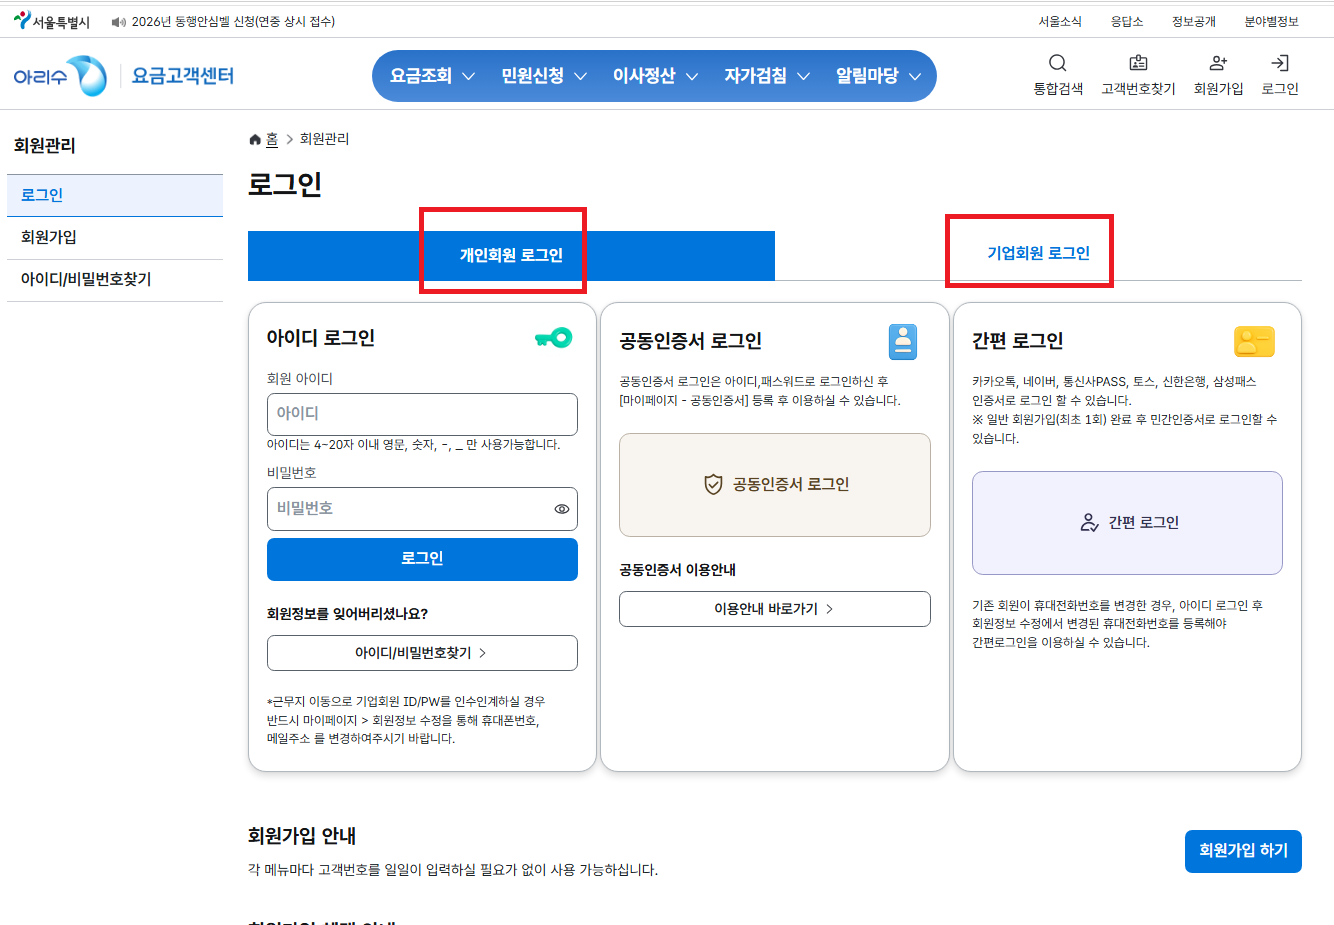Click the 간편 로그인 button
Image resolution: width=1334 pixels, height=925 pixels.
pyautogui.click(x=1127, y=523)
